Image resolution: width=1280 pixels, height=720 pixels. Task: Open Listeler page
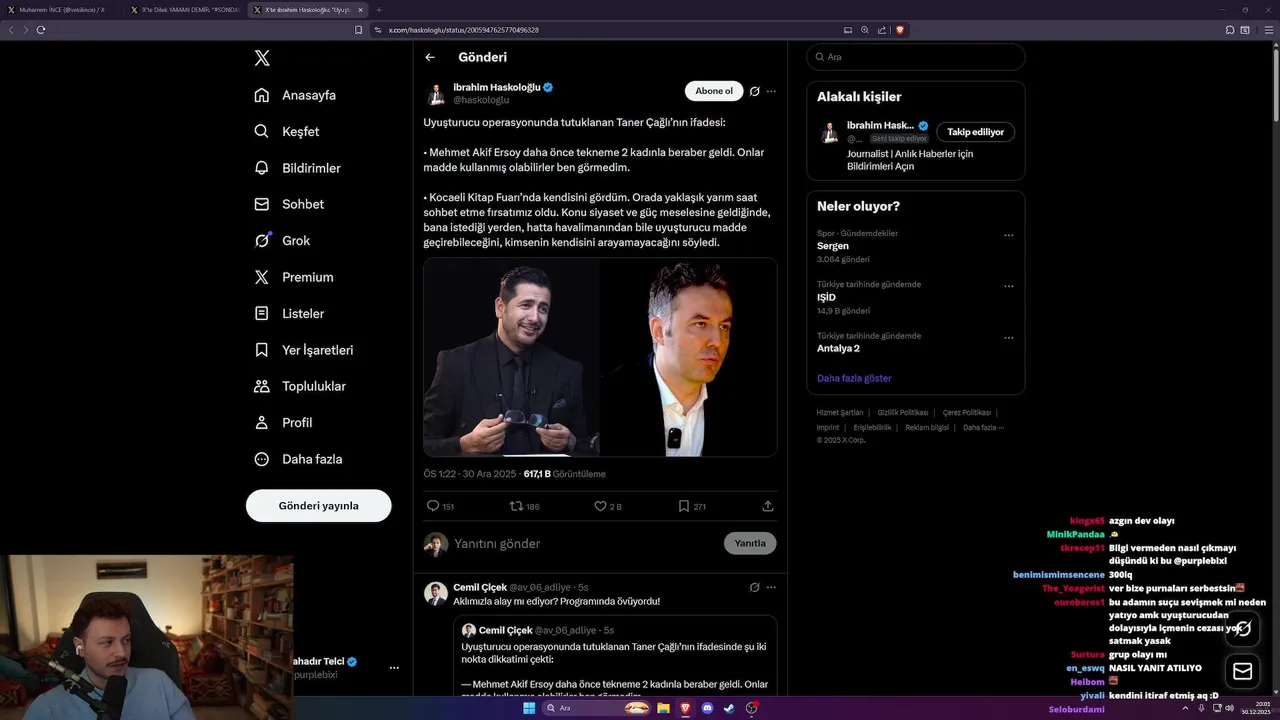pyautogui.click(x=289, y=313)
